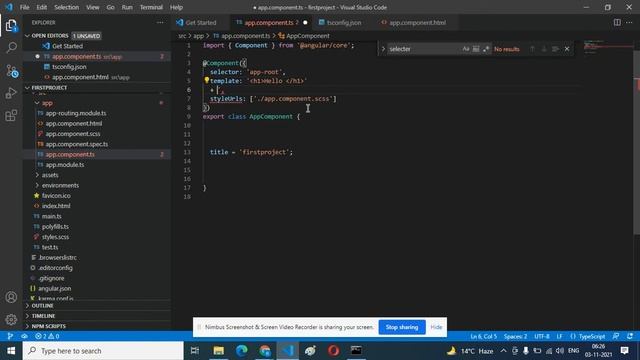Click the taskbar search box
Viewport: 640px width, 360px height.
pyautogui.click(x=103, y=351)
